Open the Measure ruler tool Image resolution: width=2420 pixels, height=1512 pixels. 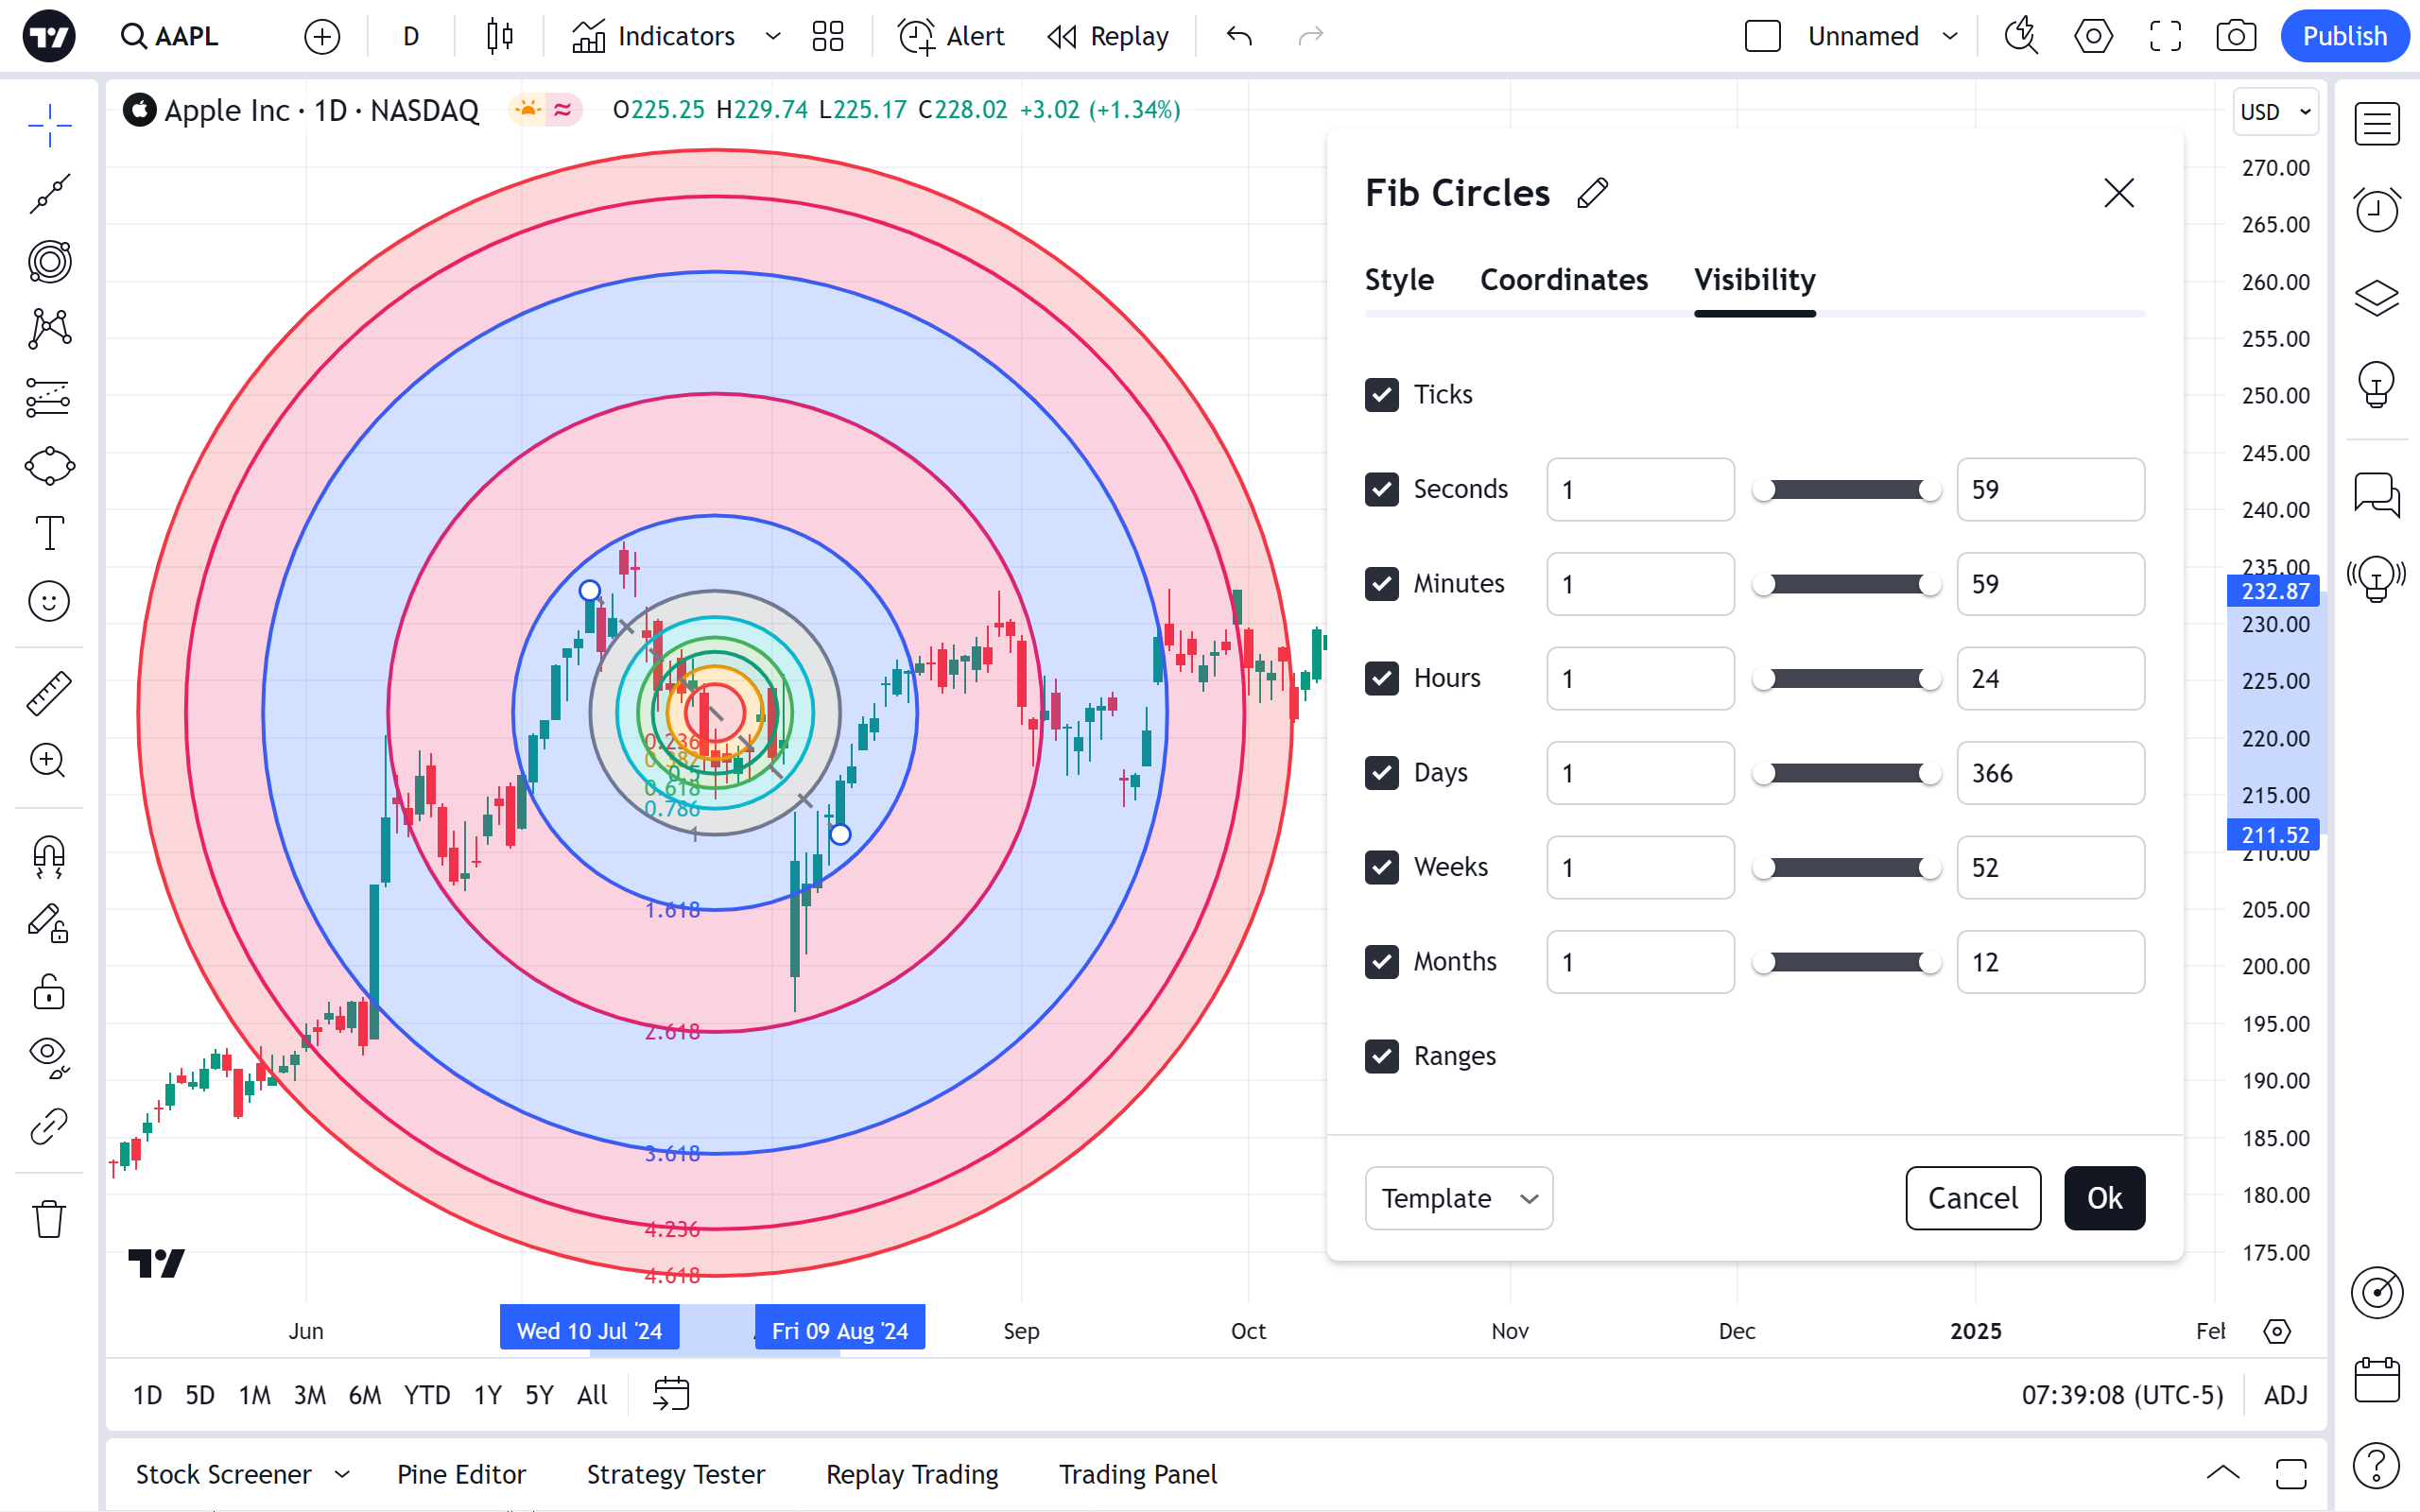click(x=49, y=693)
